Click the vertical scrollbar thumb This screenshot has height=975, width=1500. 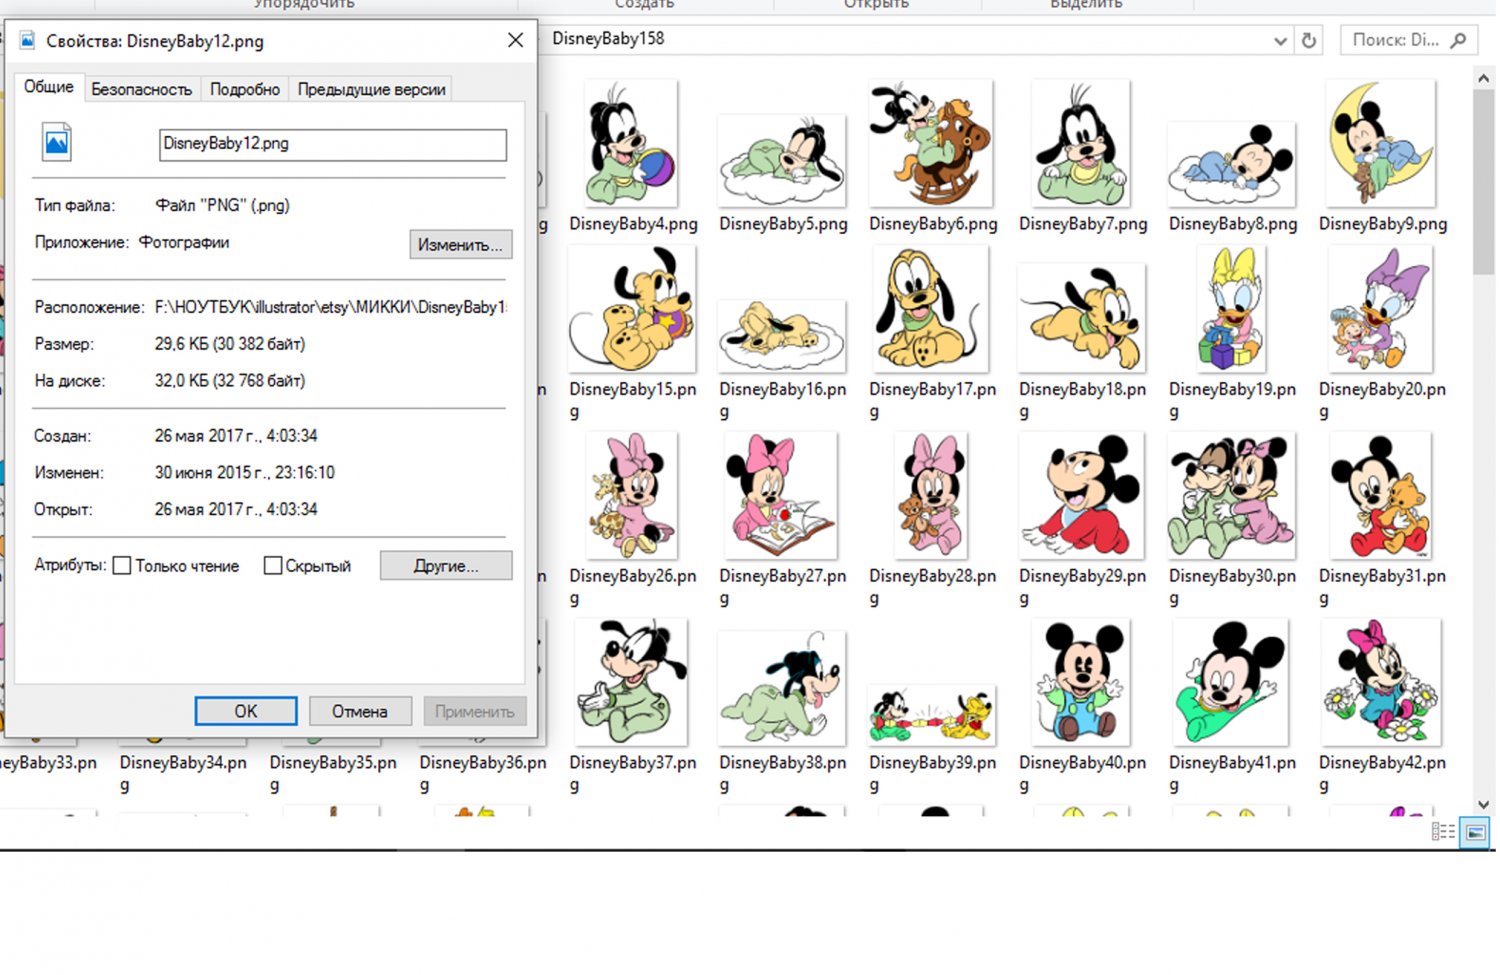(1484, 182)
